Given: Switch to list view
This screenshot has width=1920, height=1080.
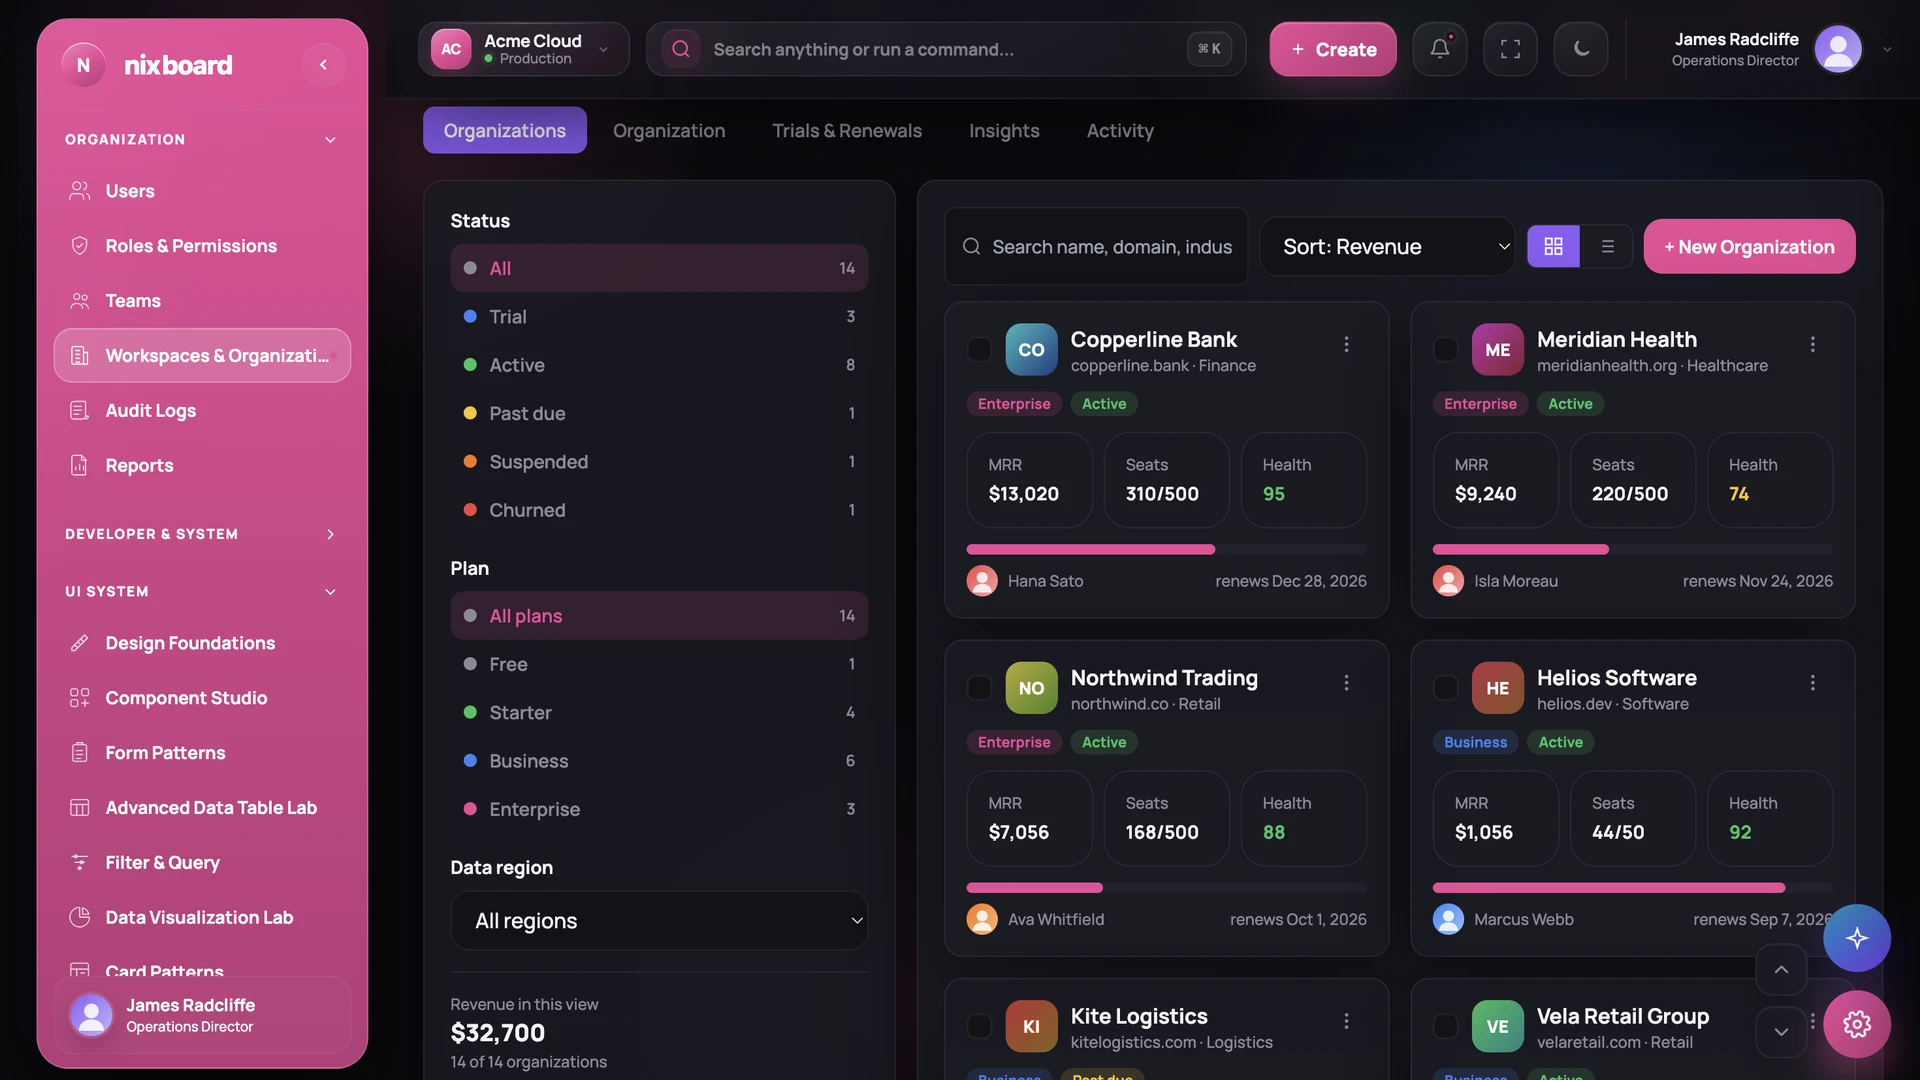Looking at the screenshot, I should (x=1607, y=246).
